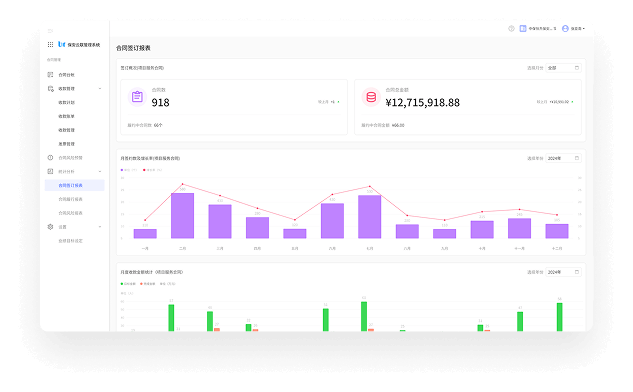The image size is (633, 392).
Task: Click the tallest purple bar for February
Action: (182, 216)
